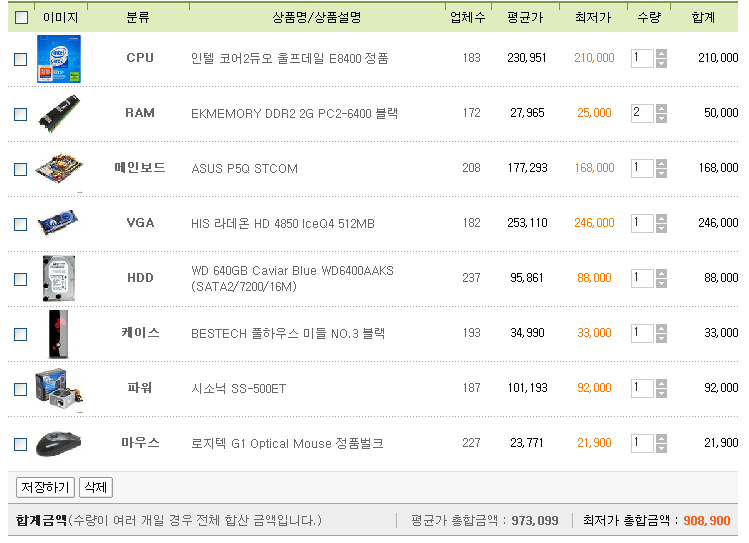
Task: Decrease the HDD quantity with the down arrow
Action: 661,283
